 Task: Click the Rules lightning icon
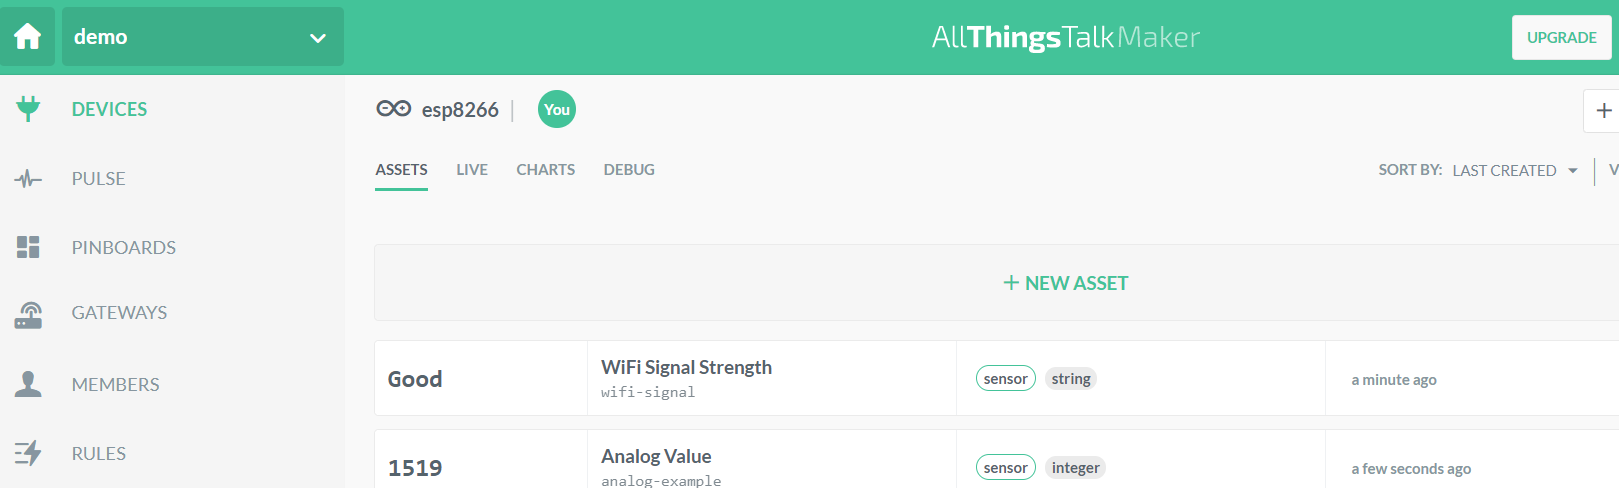pos(28,453)
